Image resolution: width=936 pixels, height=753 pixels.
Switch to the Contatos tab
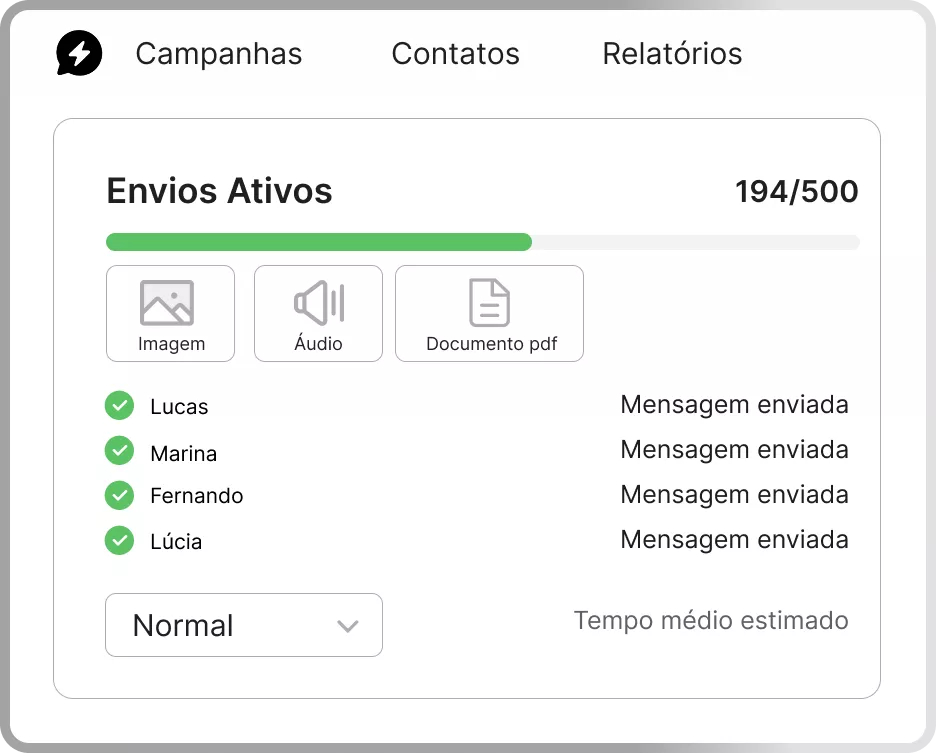455,54
